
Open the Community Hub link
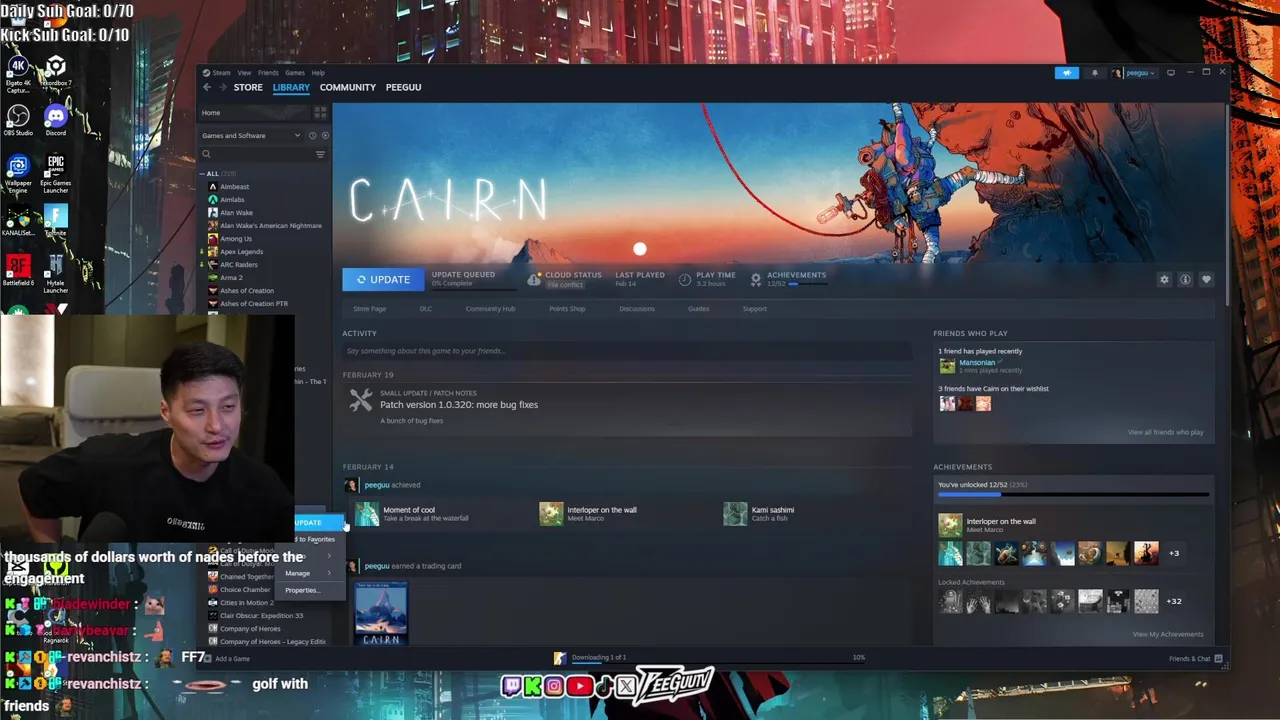[490, 309]
